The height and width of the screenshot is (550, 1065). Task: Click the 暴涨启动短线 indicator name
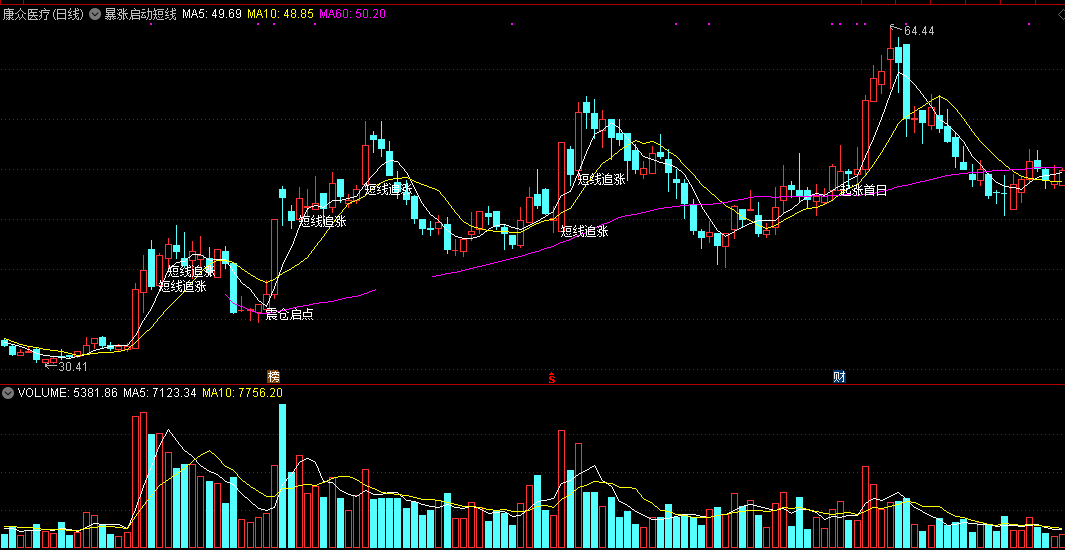139,14
